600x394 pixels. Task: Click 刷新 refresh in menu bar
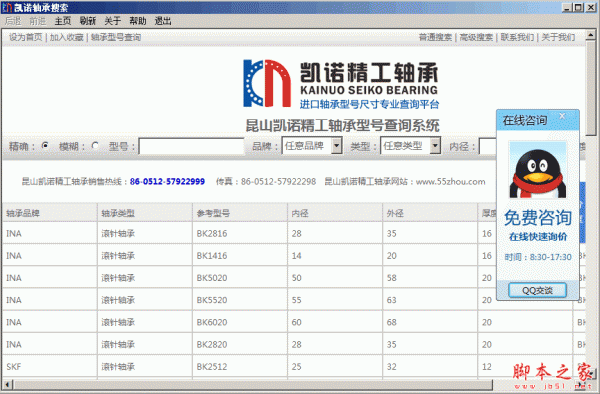[x=88, y=21]
